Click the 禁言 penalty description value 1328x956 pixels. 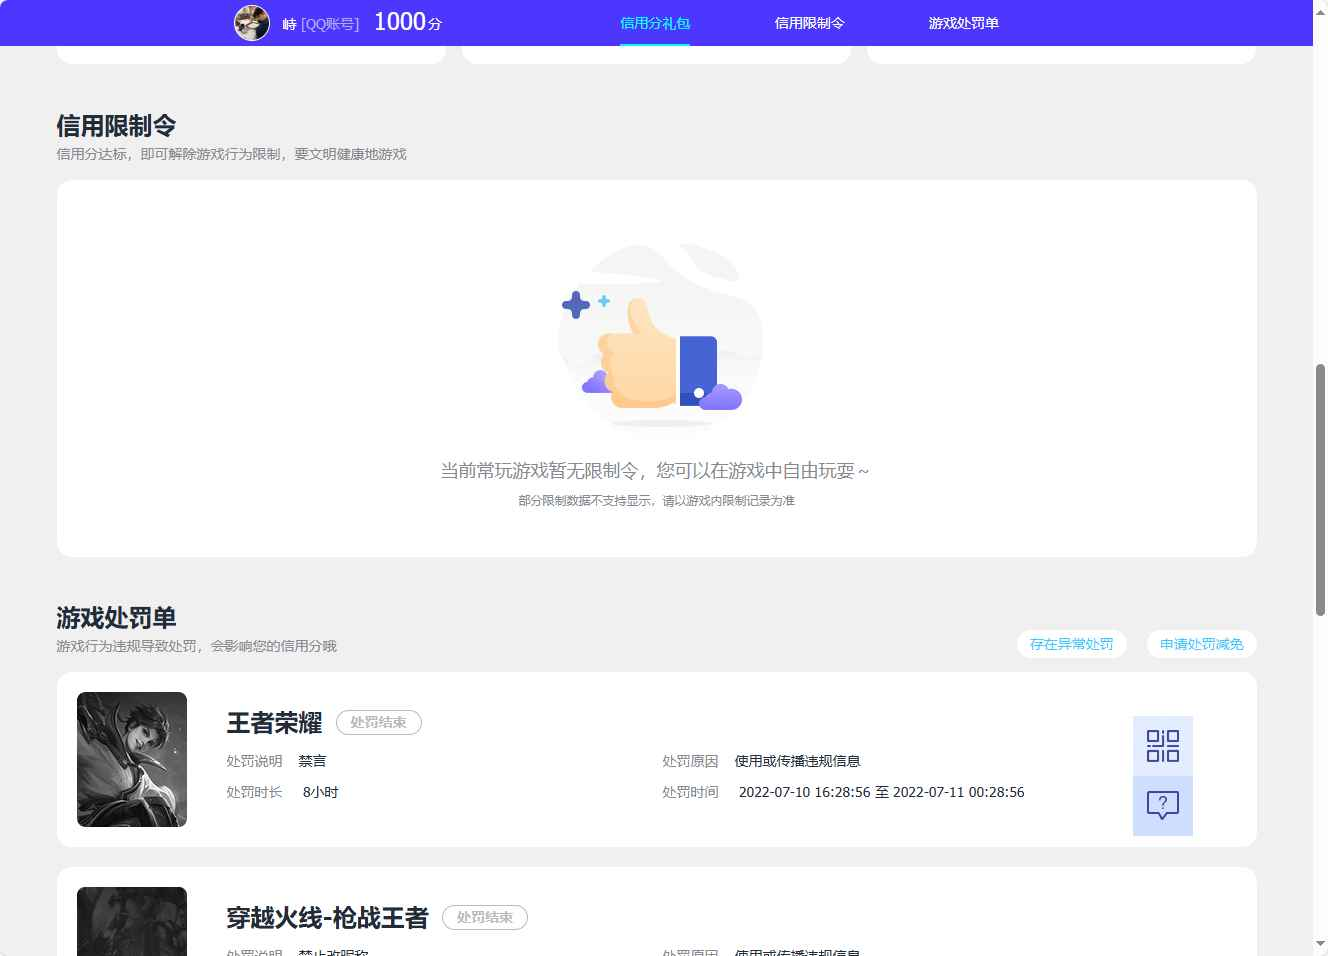point(312,761)
